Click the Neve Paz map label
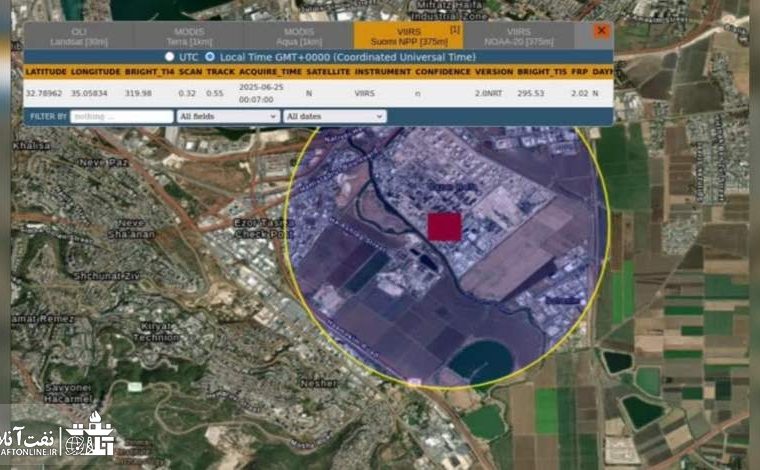The height and width of the screenshot is (470, 760). [x=103, y=163]
